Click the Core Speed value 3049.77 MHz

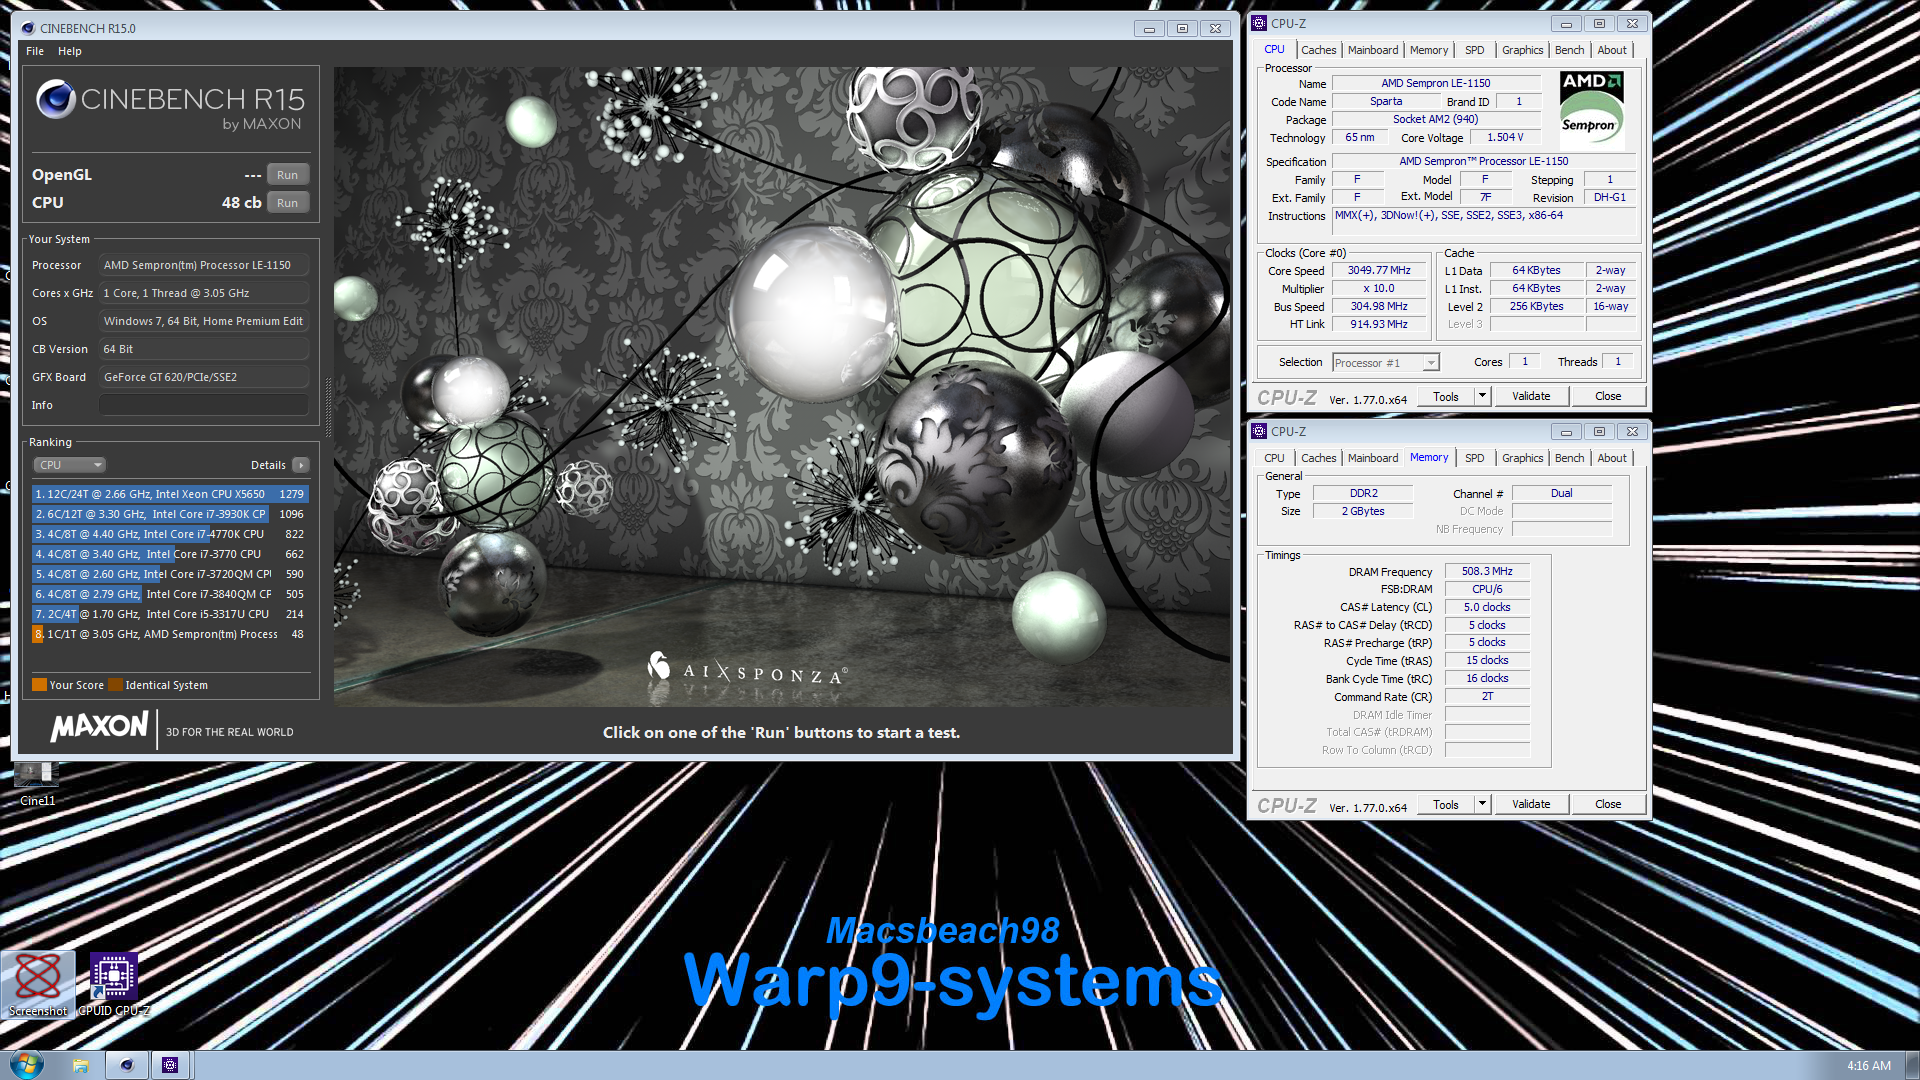point(1378,271)
